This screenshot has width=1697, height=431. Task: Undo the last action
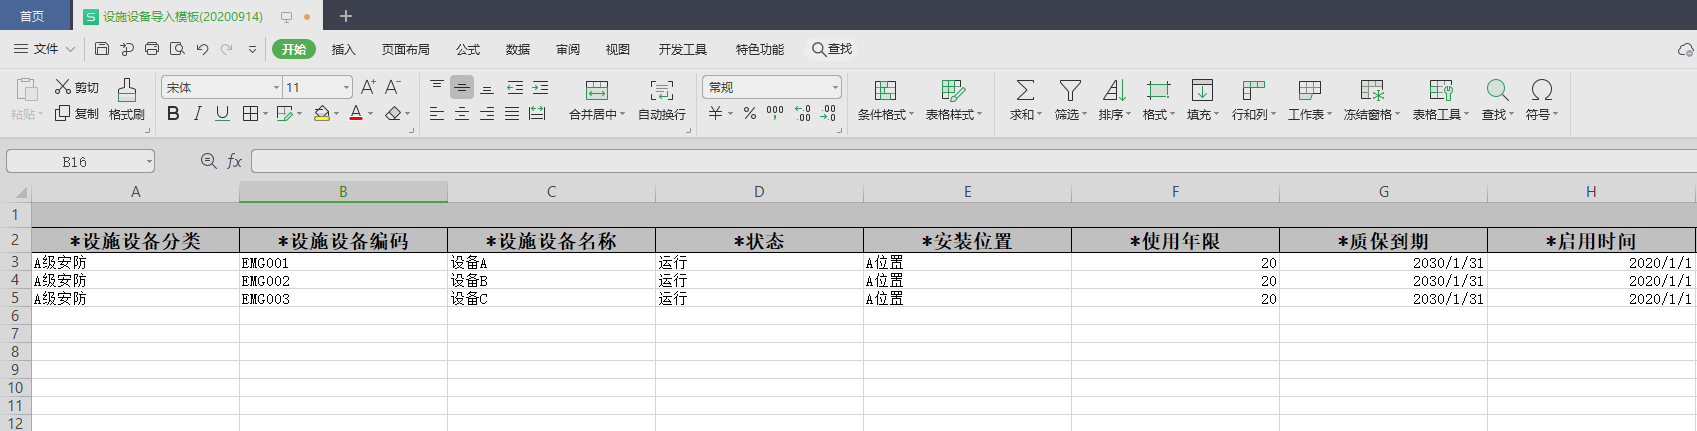tap(203, 48)
